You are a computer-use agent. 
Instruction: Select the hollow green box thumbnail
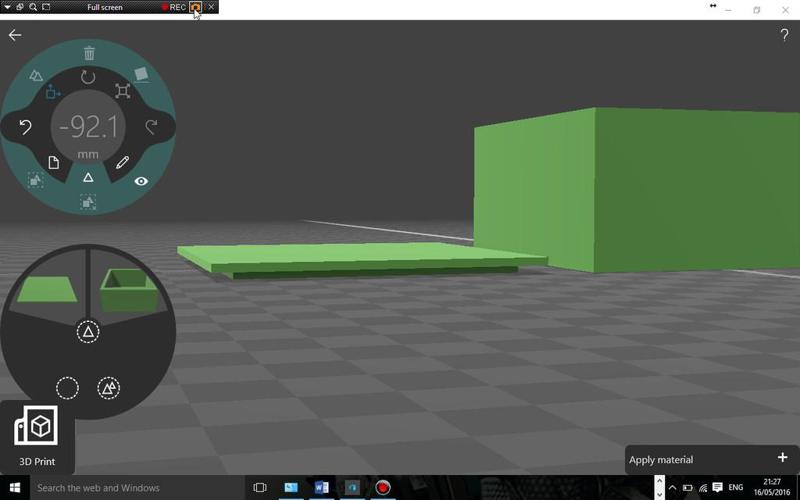129,290
